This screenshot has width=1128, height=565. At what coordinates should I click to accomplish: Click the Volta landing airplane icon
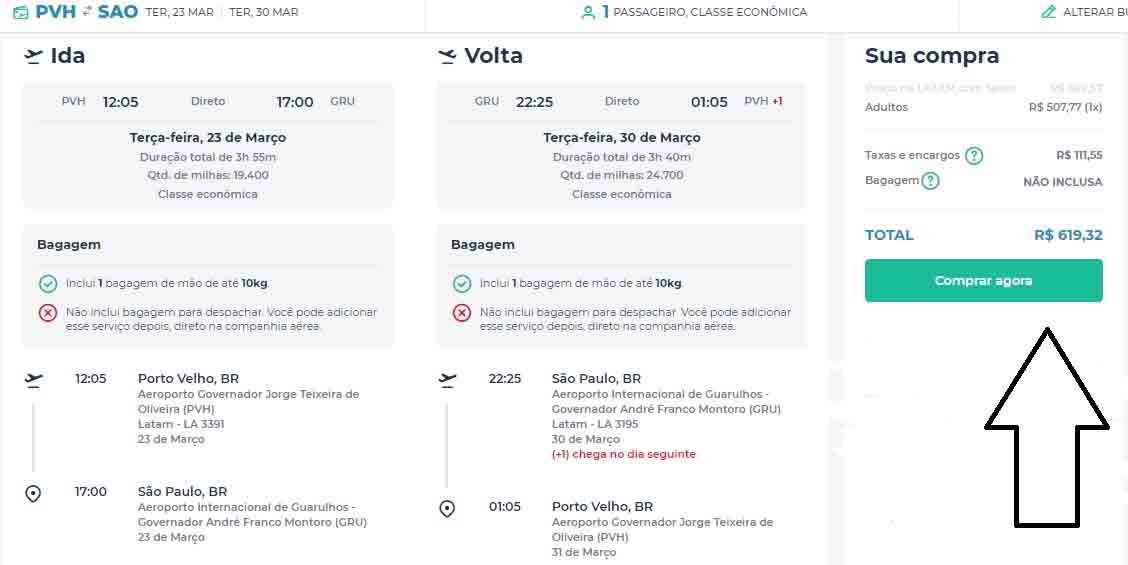pos(447,56)
